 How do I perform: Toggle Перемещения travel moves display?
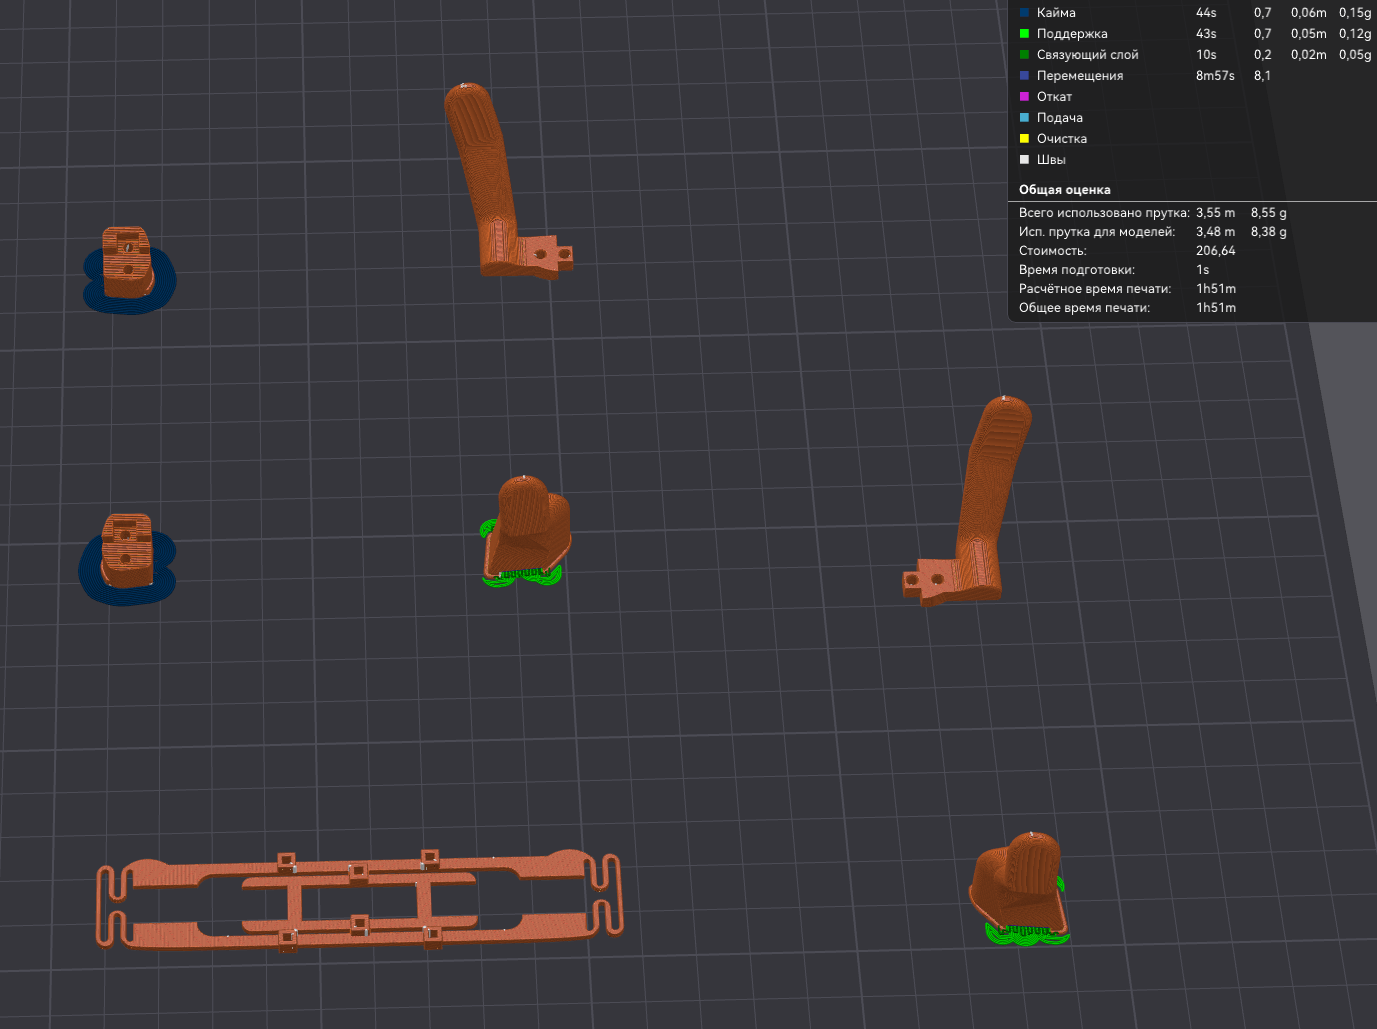pos(1079,76)
